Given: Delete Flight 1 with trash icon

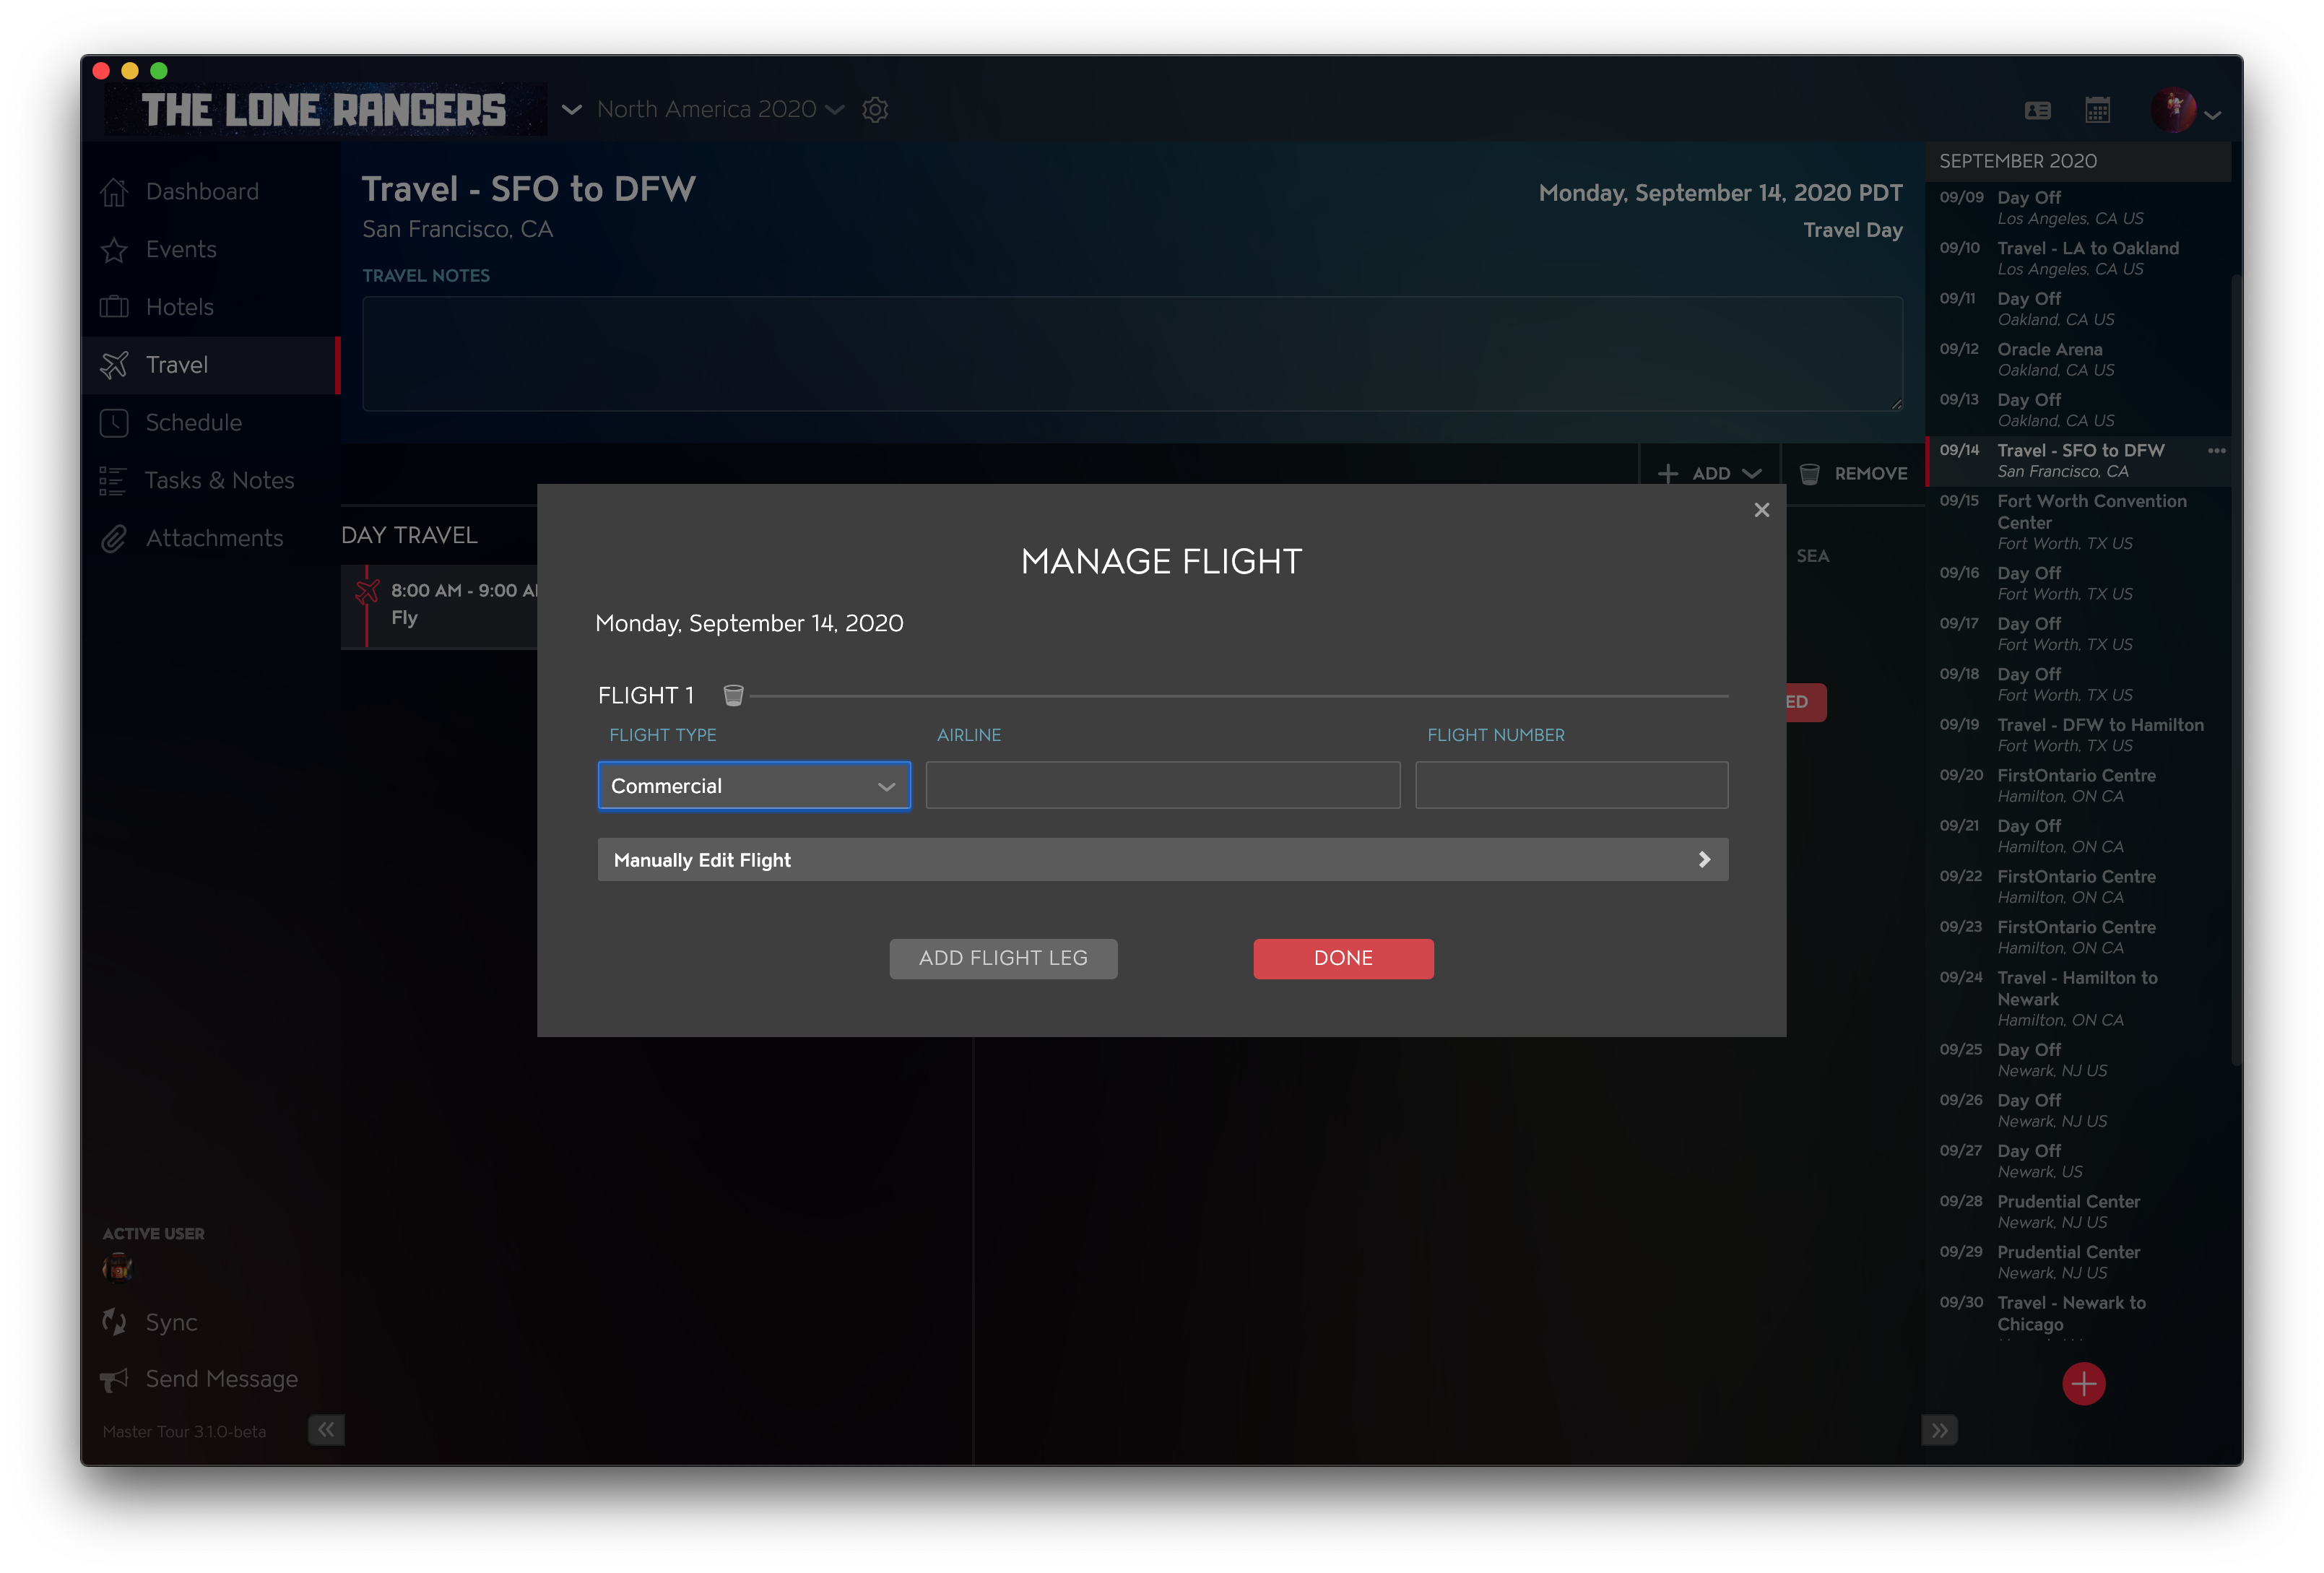Looking at the screenshot, I should 733,695.
